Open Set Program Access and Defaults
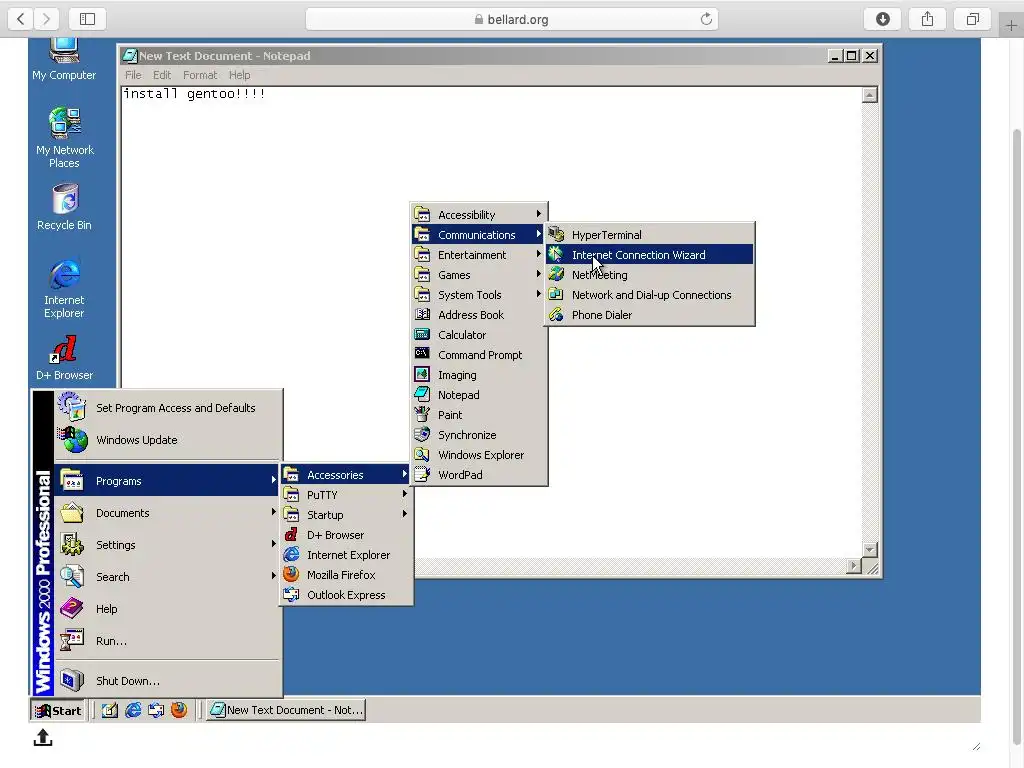 168,408
